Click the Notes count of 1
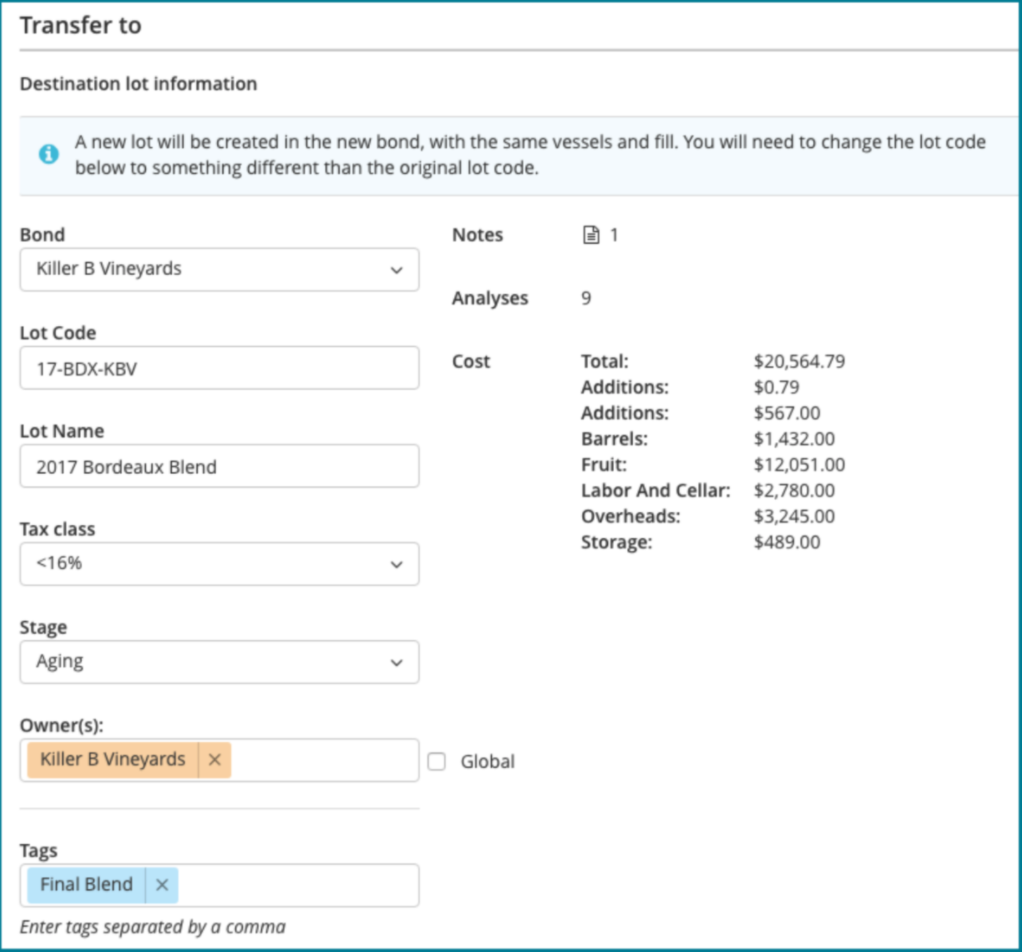1022x952 pixels. pos(614,236)
